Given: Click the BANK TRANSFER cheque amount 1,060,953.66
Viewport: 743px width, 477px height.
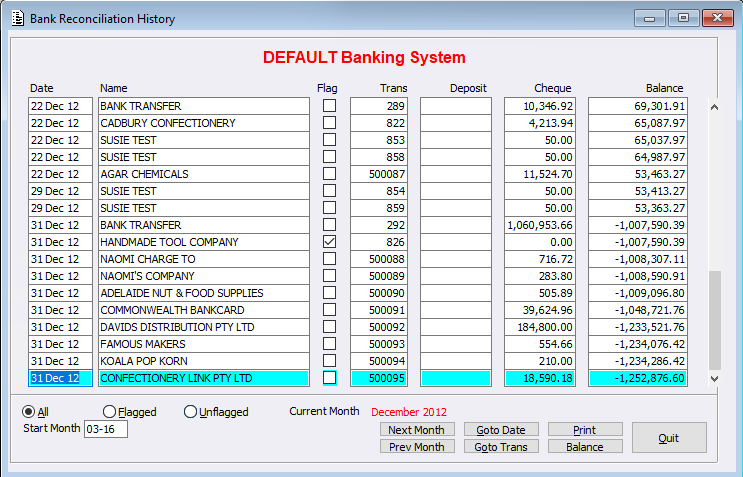Looking at the screenshot, I should pyautogui.click(x=540, y=225).
